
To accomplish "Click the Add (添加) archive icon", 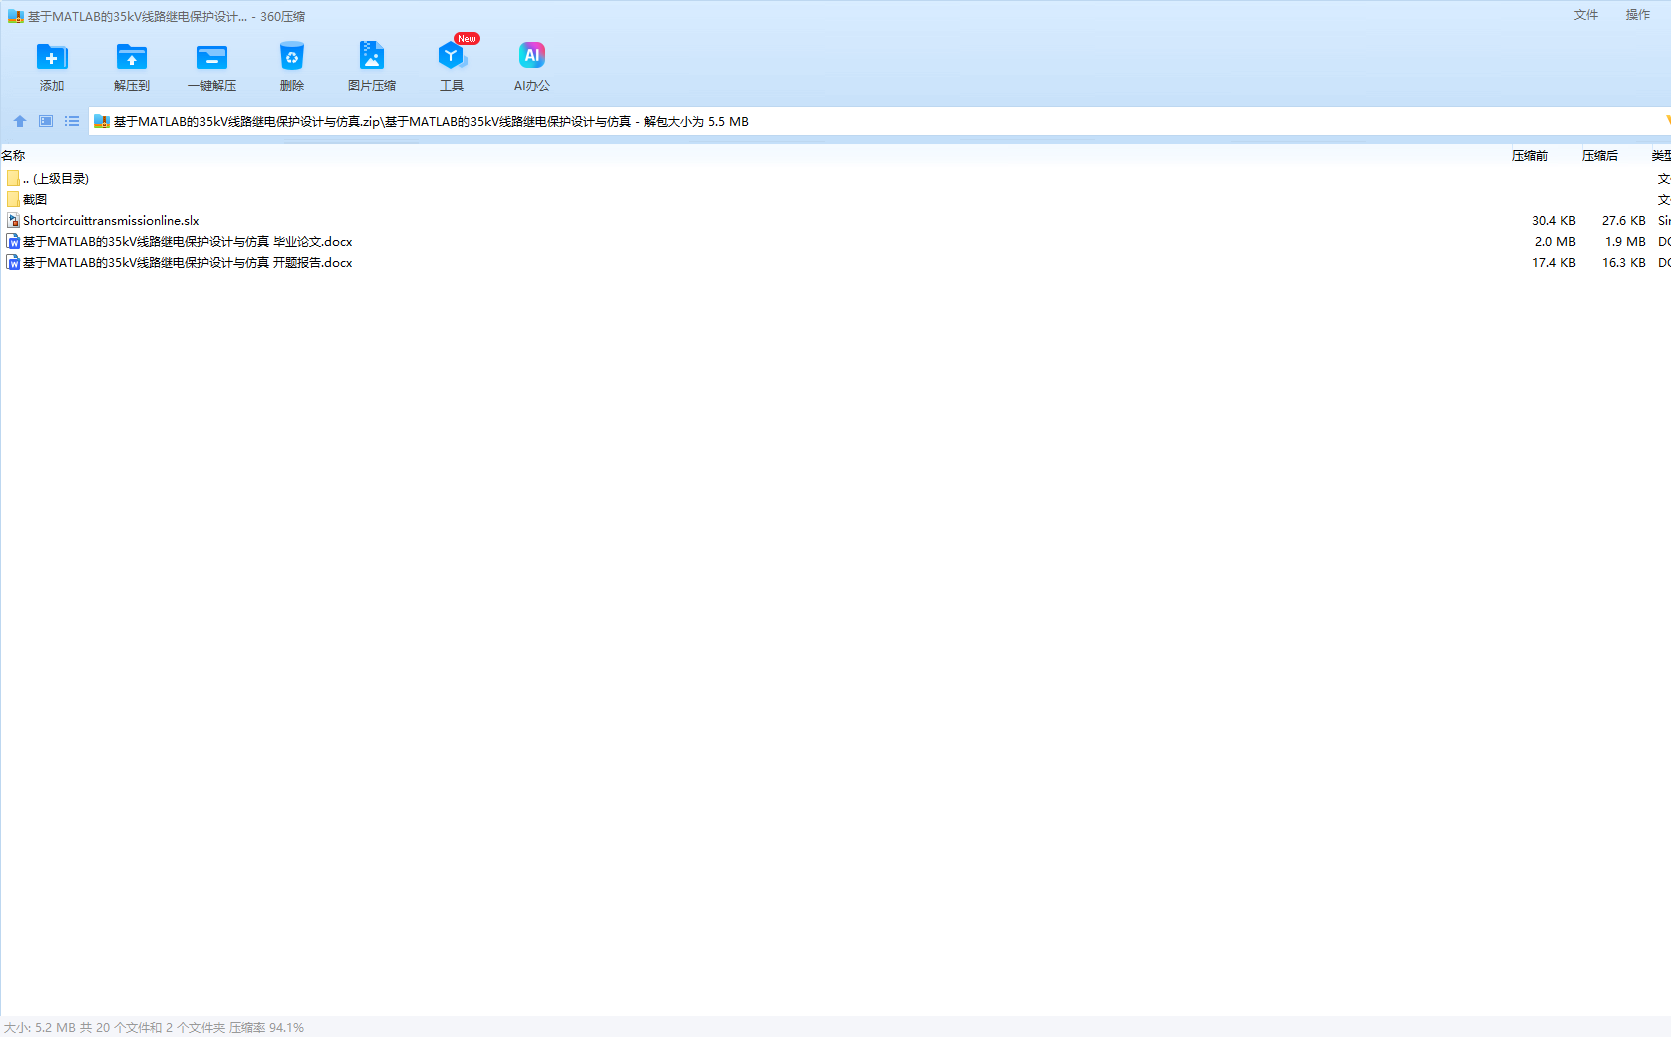I will 52,57.
